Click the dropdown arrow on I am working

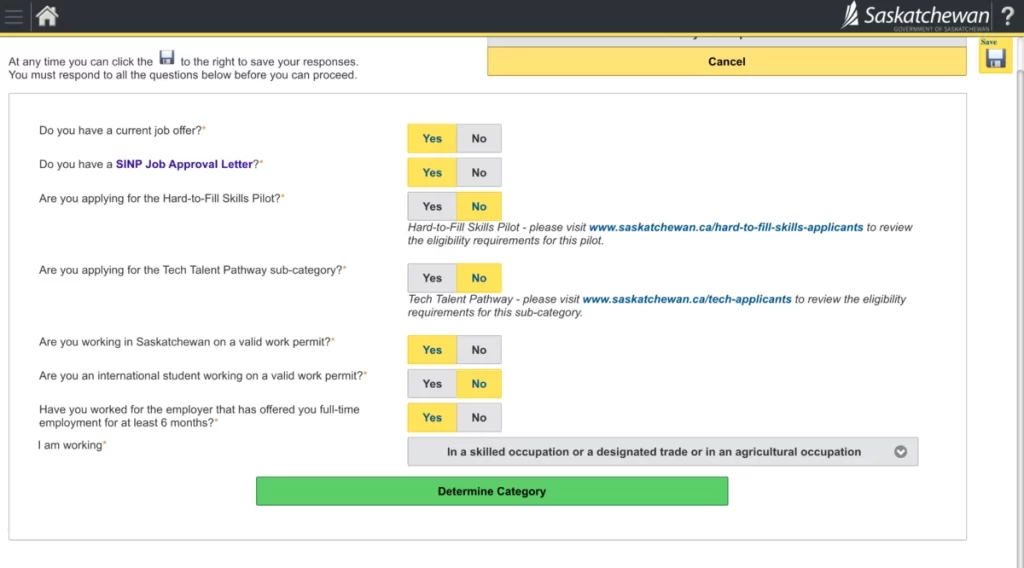[x=900, y=452]
